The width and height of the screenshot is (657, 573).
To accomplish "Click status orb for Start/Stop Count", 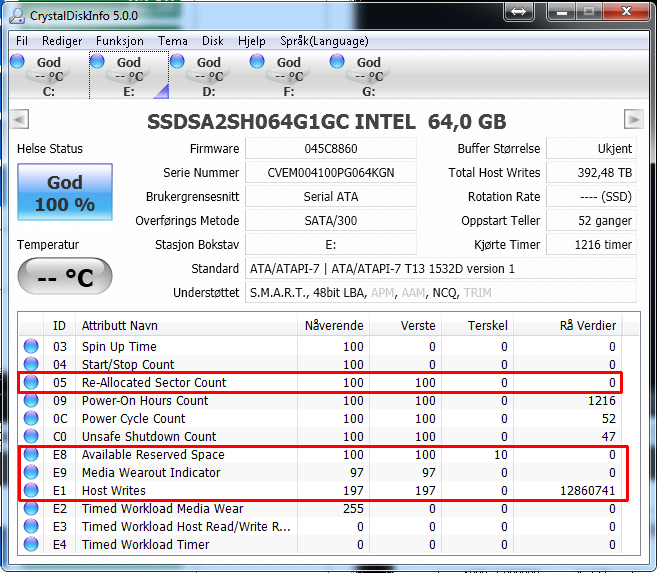I will 31,364.
